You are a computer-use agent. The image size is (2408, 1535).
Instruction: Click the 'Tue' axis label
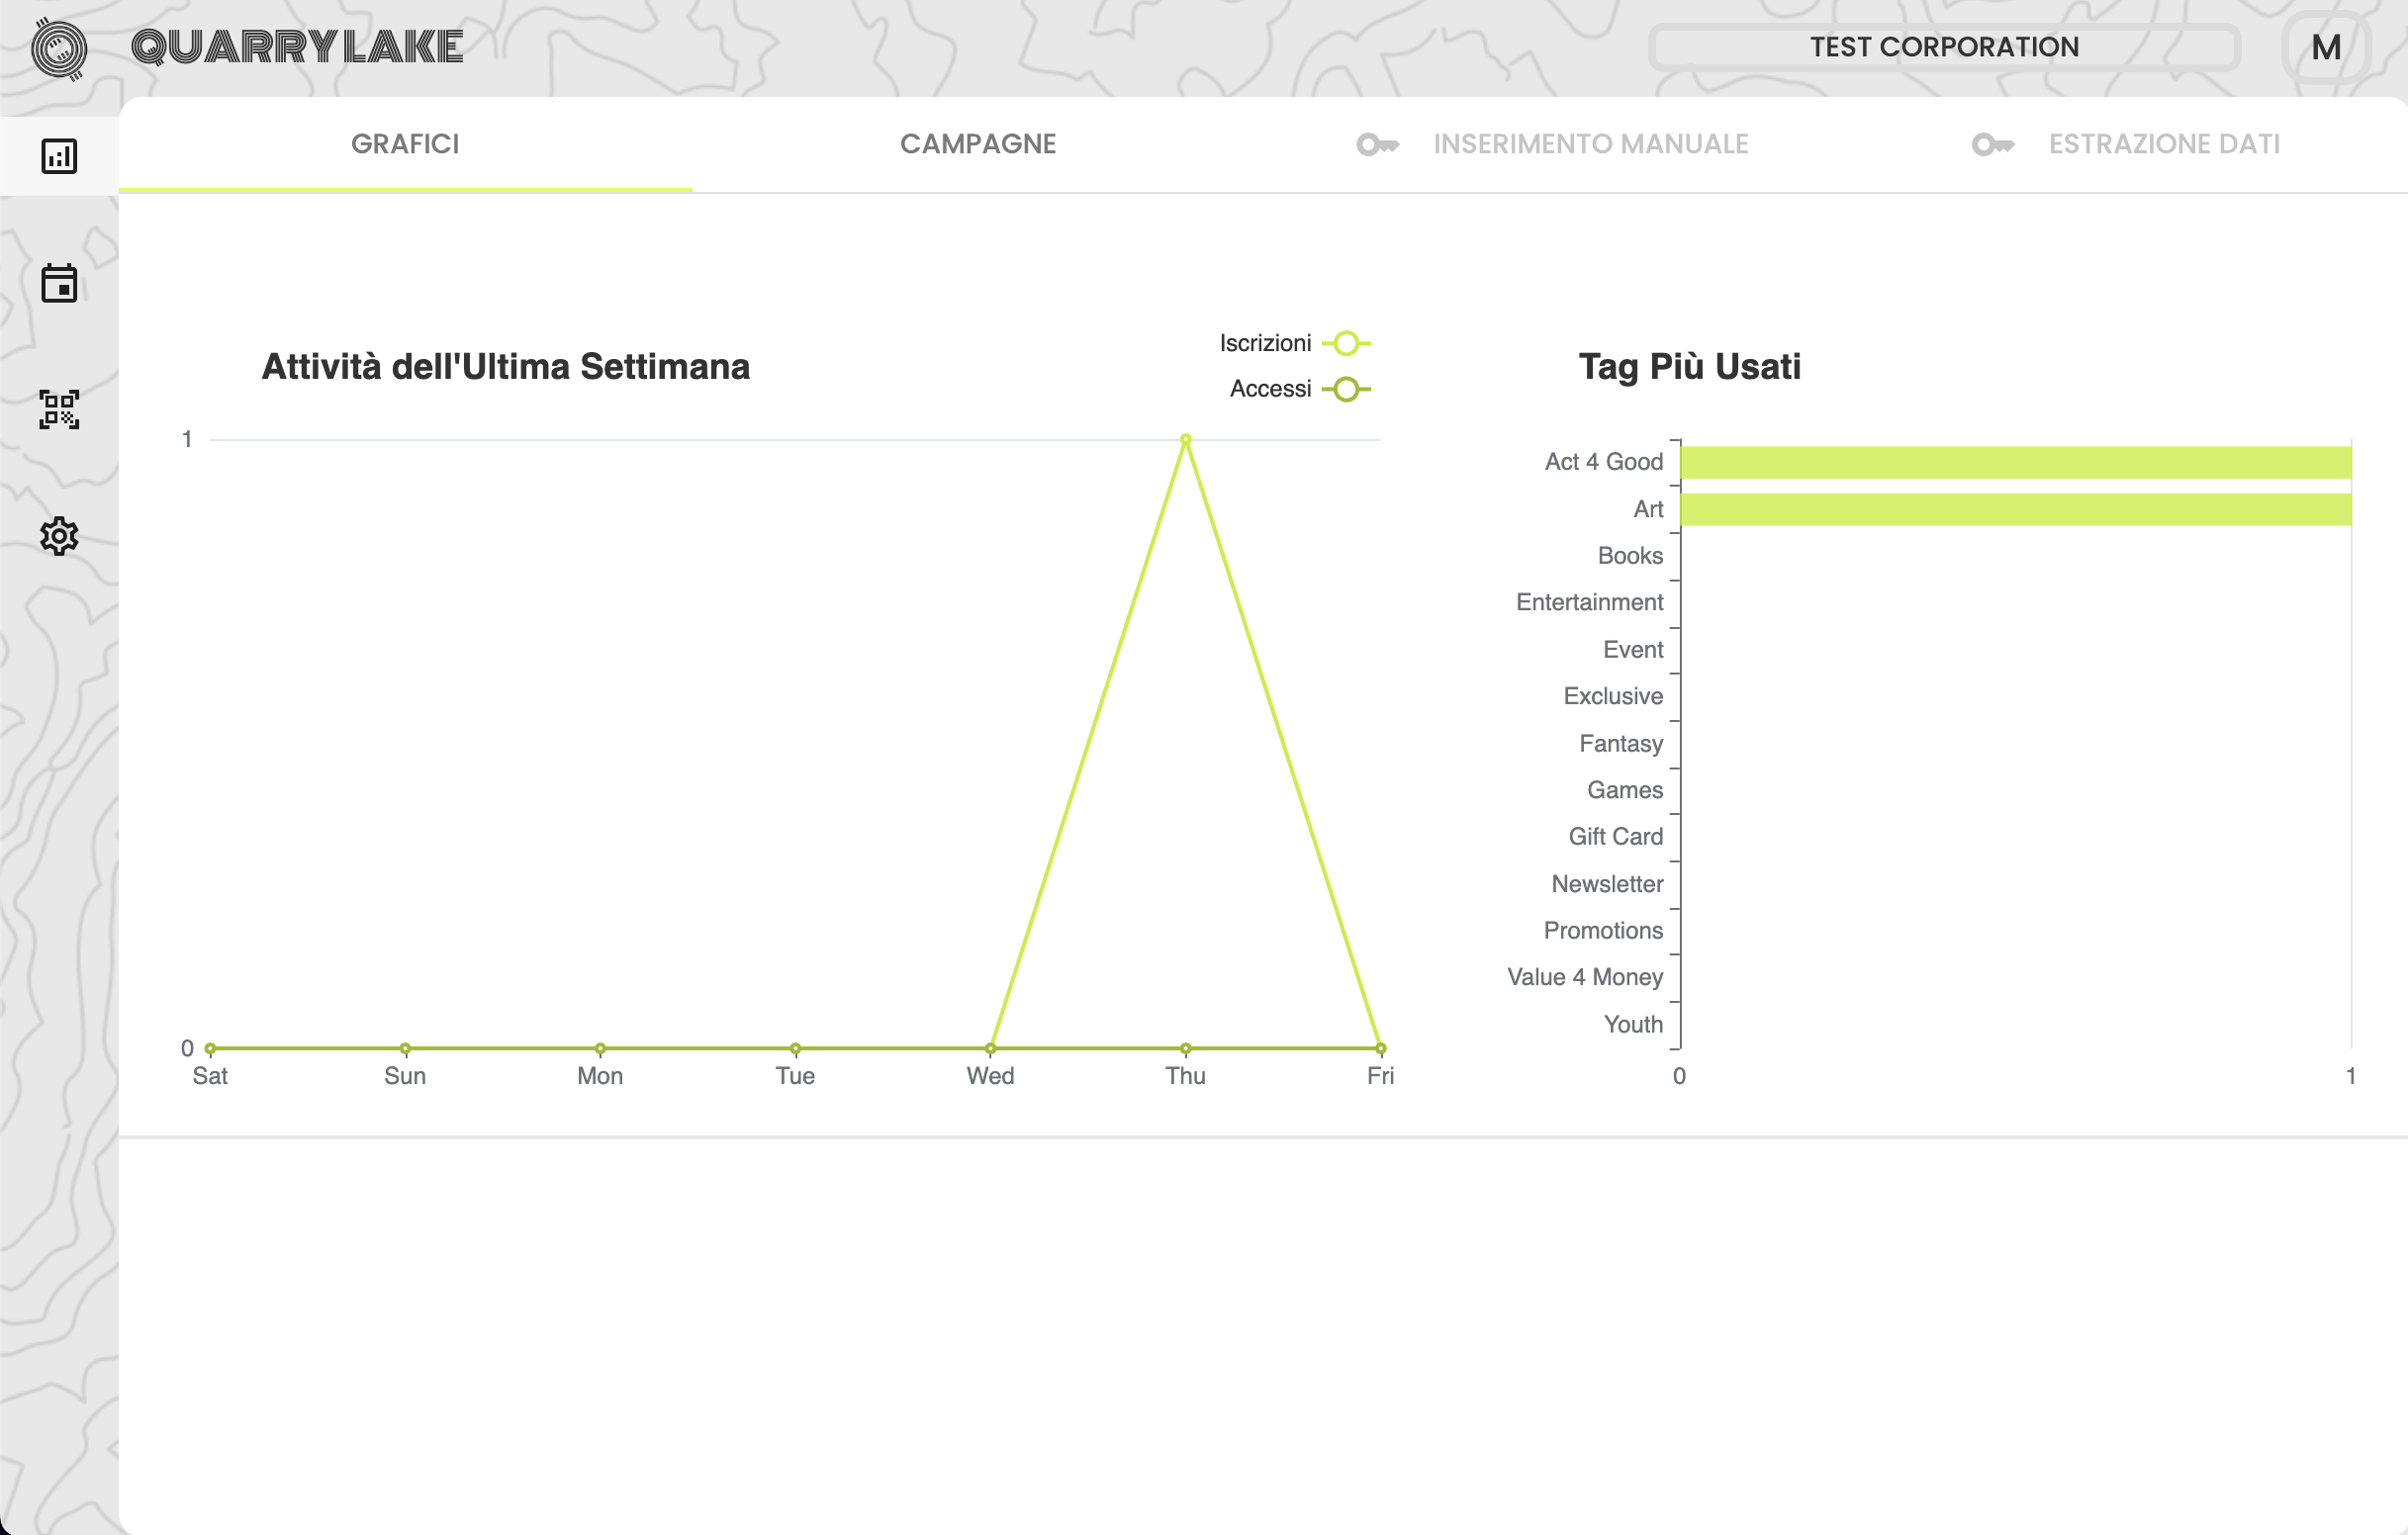(x=795, y=1076)
